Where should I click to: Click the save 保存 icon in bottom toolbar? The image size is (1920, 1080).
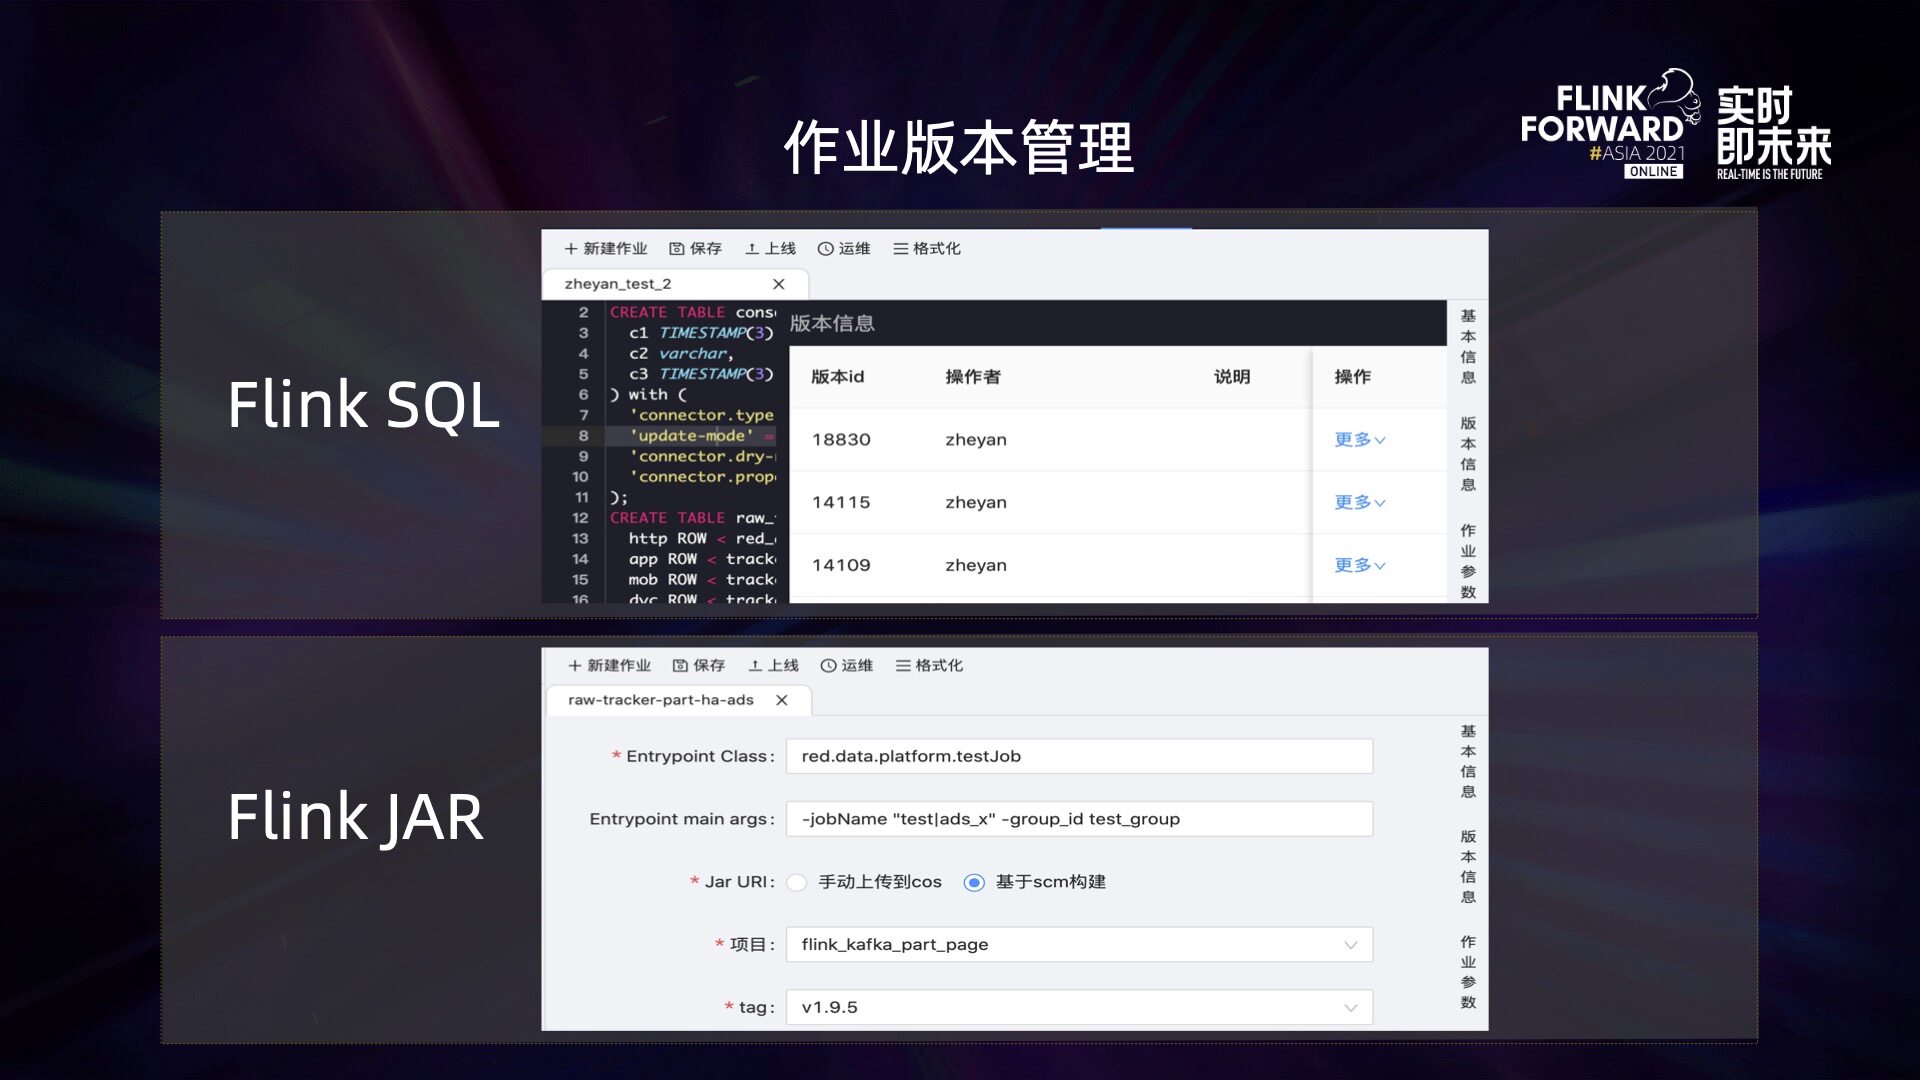click(x=681, y=666)
